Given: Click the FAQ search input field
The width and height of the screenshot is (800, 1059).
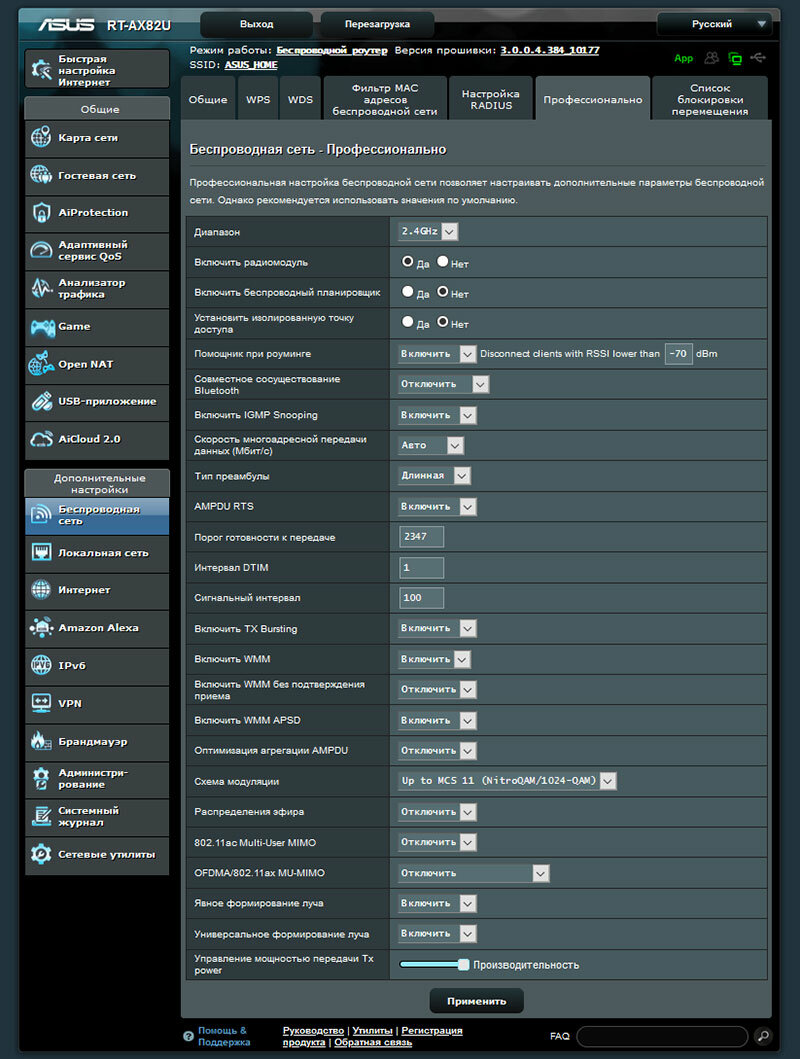Looking at the screenshot, I should coord(662,1036).
